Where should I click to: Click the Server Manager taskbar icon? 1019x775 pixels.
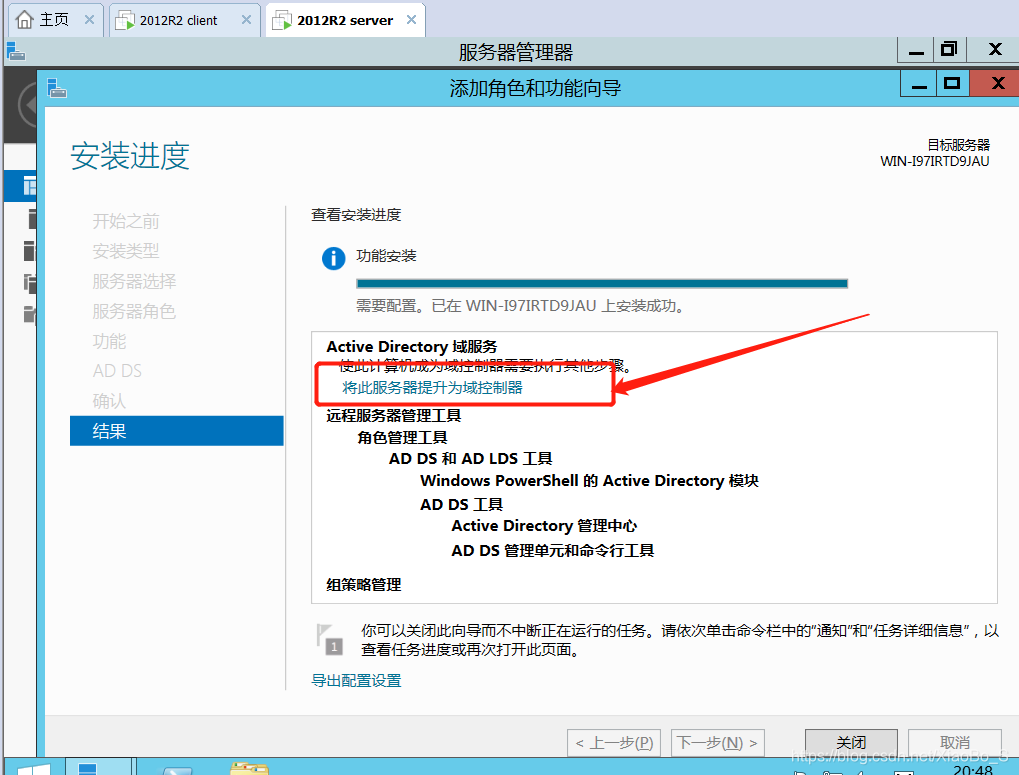[x=87, y=768]
